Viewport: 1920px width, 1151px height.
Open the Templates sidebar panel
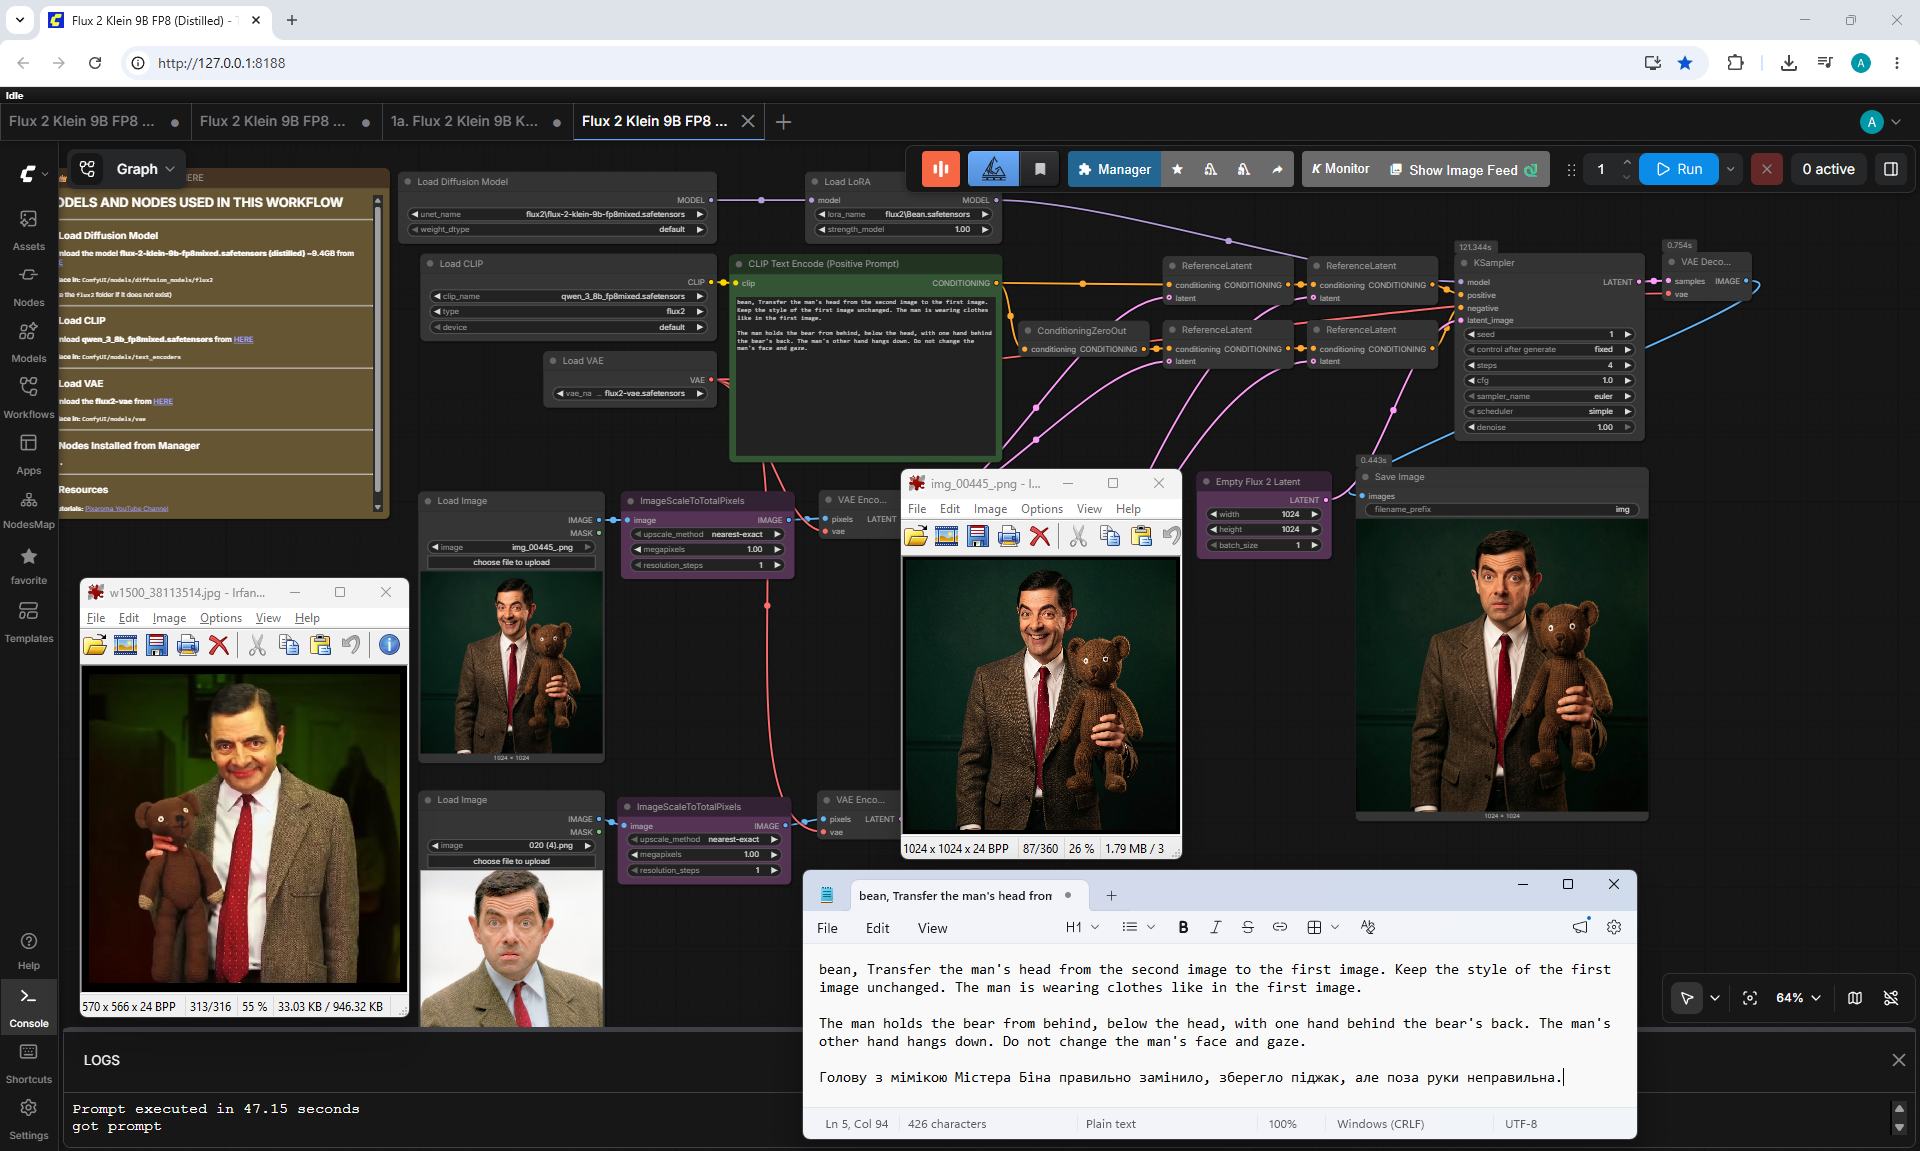coord(28,621)
